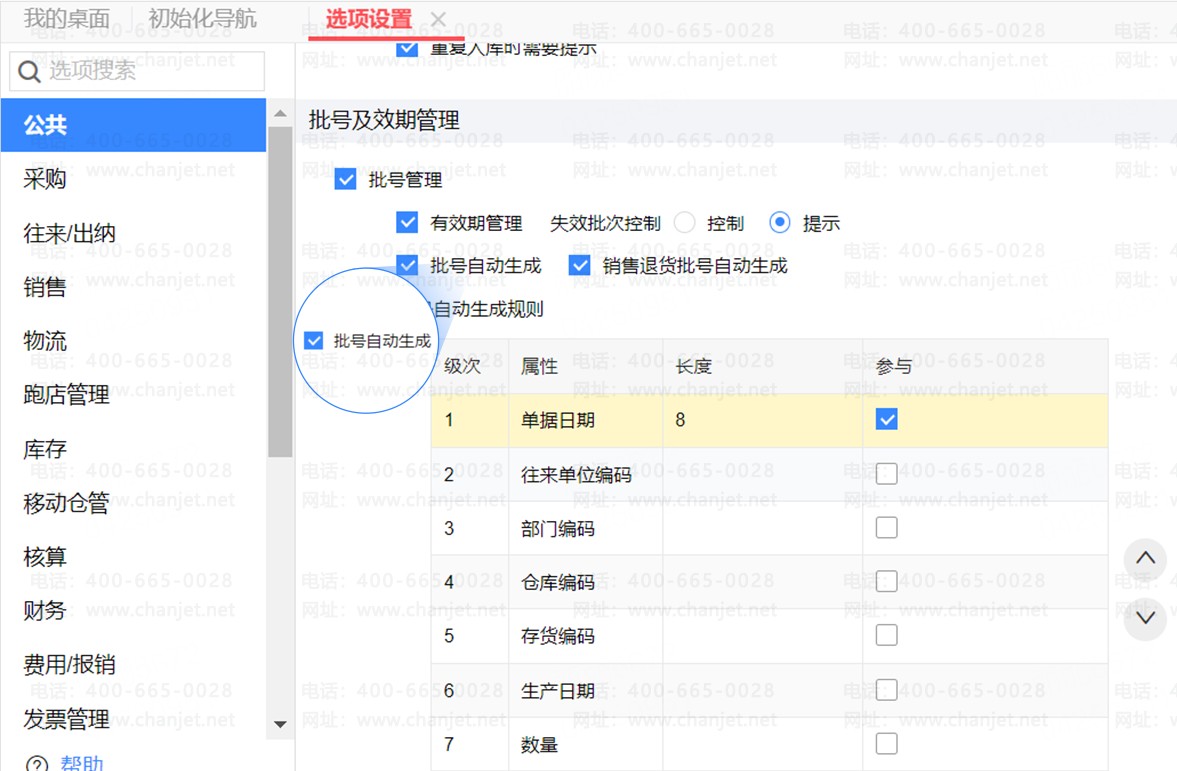Open the 采购 options category
The image size is (1177, 771).
tap(45, 180)
